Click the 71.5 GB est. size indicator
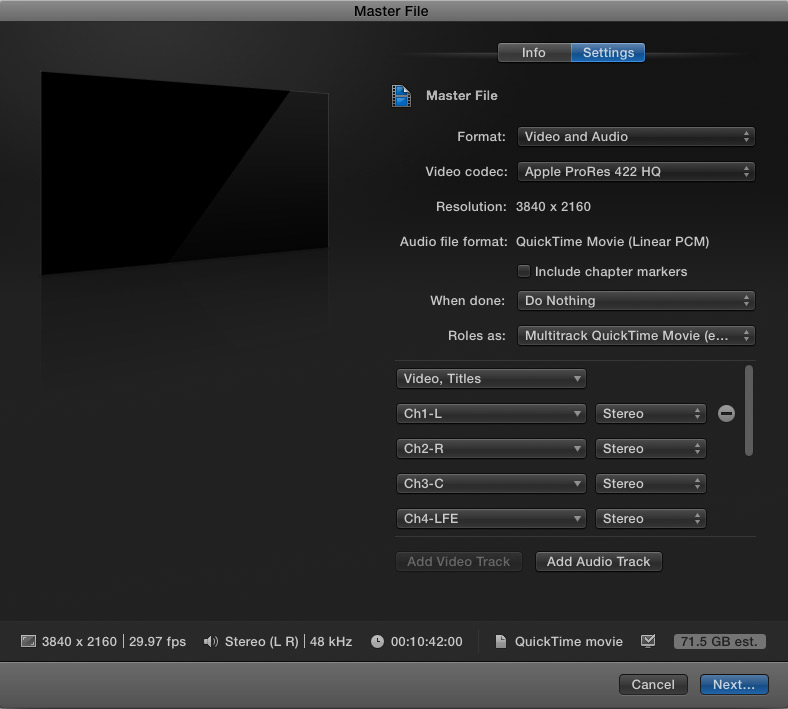The width and height of the screenshot is (788, 709). [x=719, y=642]
